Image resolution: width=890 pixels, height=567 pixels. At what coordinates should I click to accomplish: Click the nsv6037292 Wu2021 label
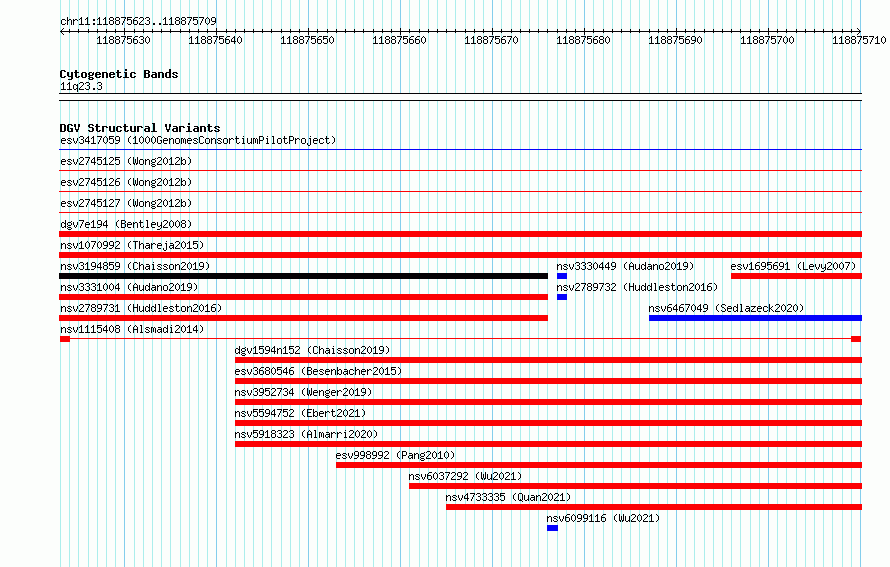click(x=465, y=476)
